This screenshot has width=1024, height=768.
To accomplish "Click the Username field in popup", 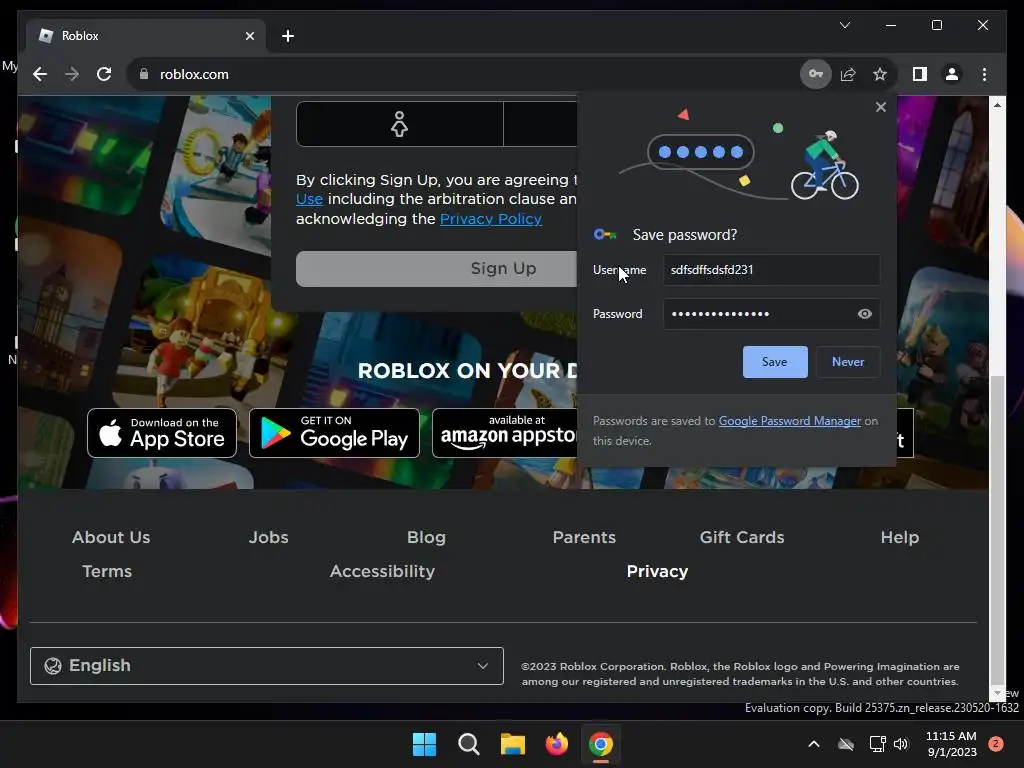I will click(x=771, y=270).
